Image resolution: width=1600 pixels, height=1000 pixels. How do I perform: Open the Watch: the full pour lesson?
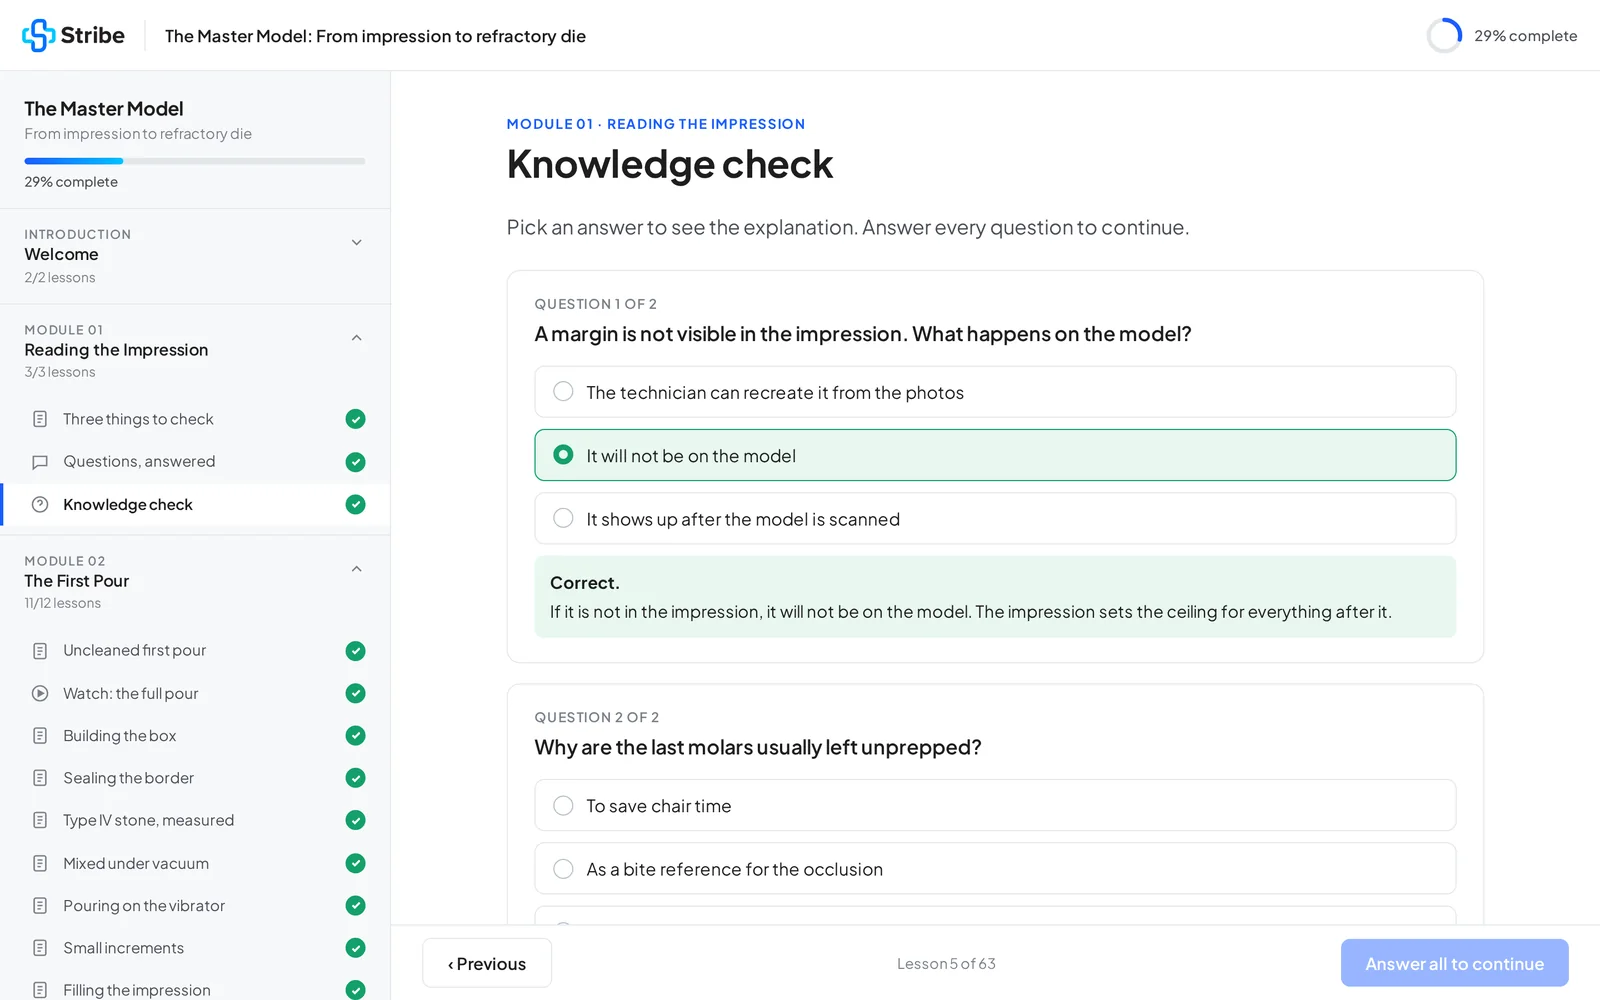195,693
